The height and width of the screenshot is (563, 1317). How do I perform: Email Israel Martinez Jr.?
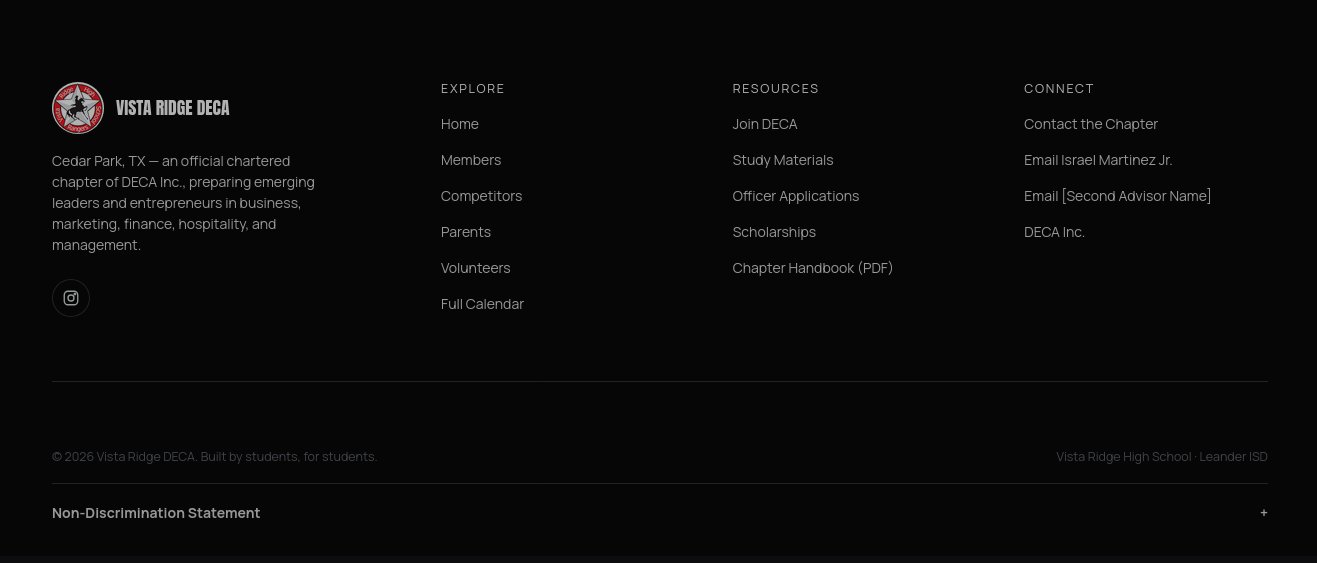point(1098,160)
